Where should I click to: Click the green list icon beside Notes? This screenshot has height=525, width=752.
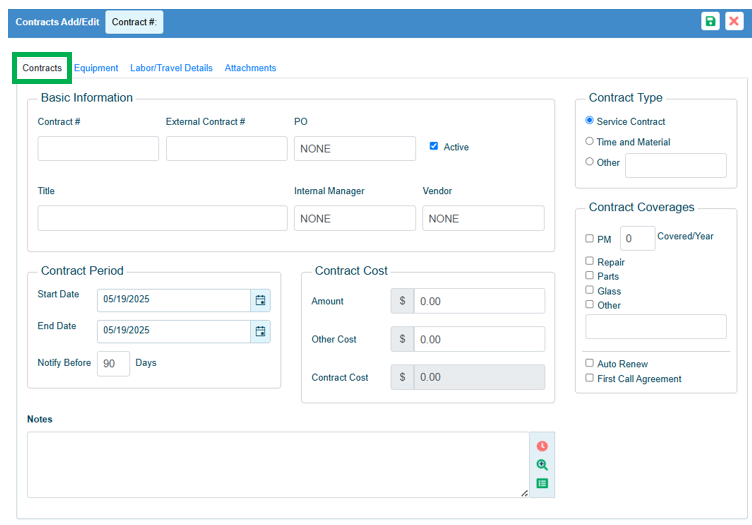(x=542, y=483)
